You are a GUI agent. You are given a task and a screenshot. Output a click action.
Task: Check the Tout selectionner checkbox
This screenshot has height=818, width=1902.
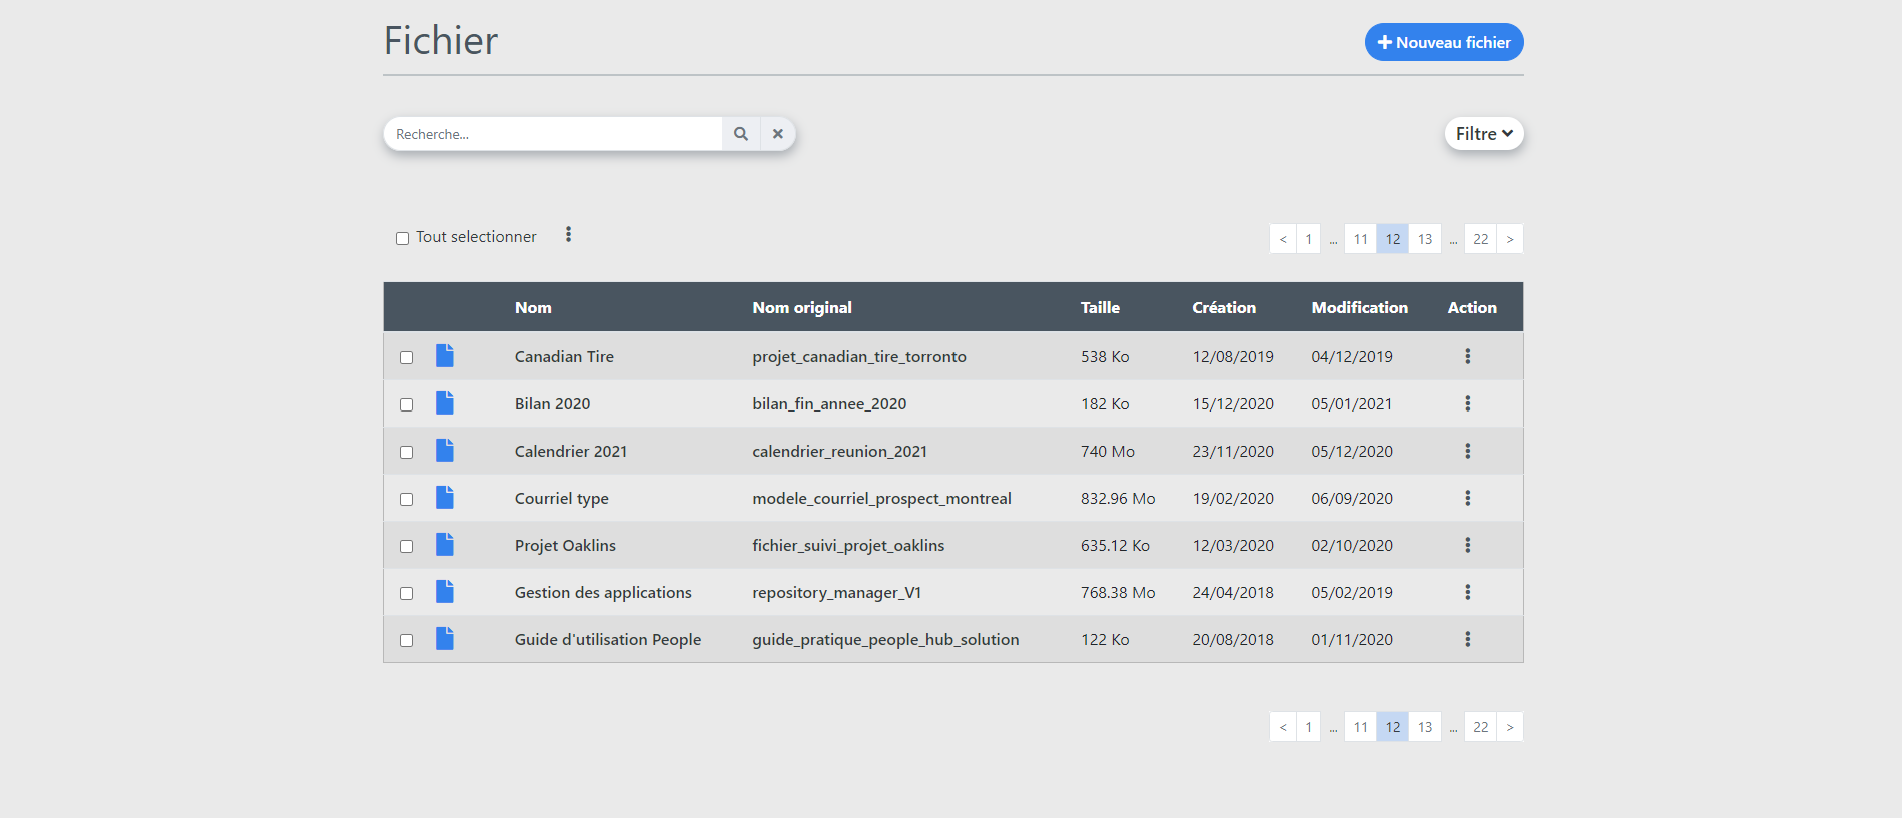402,238
